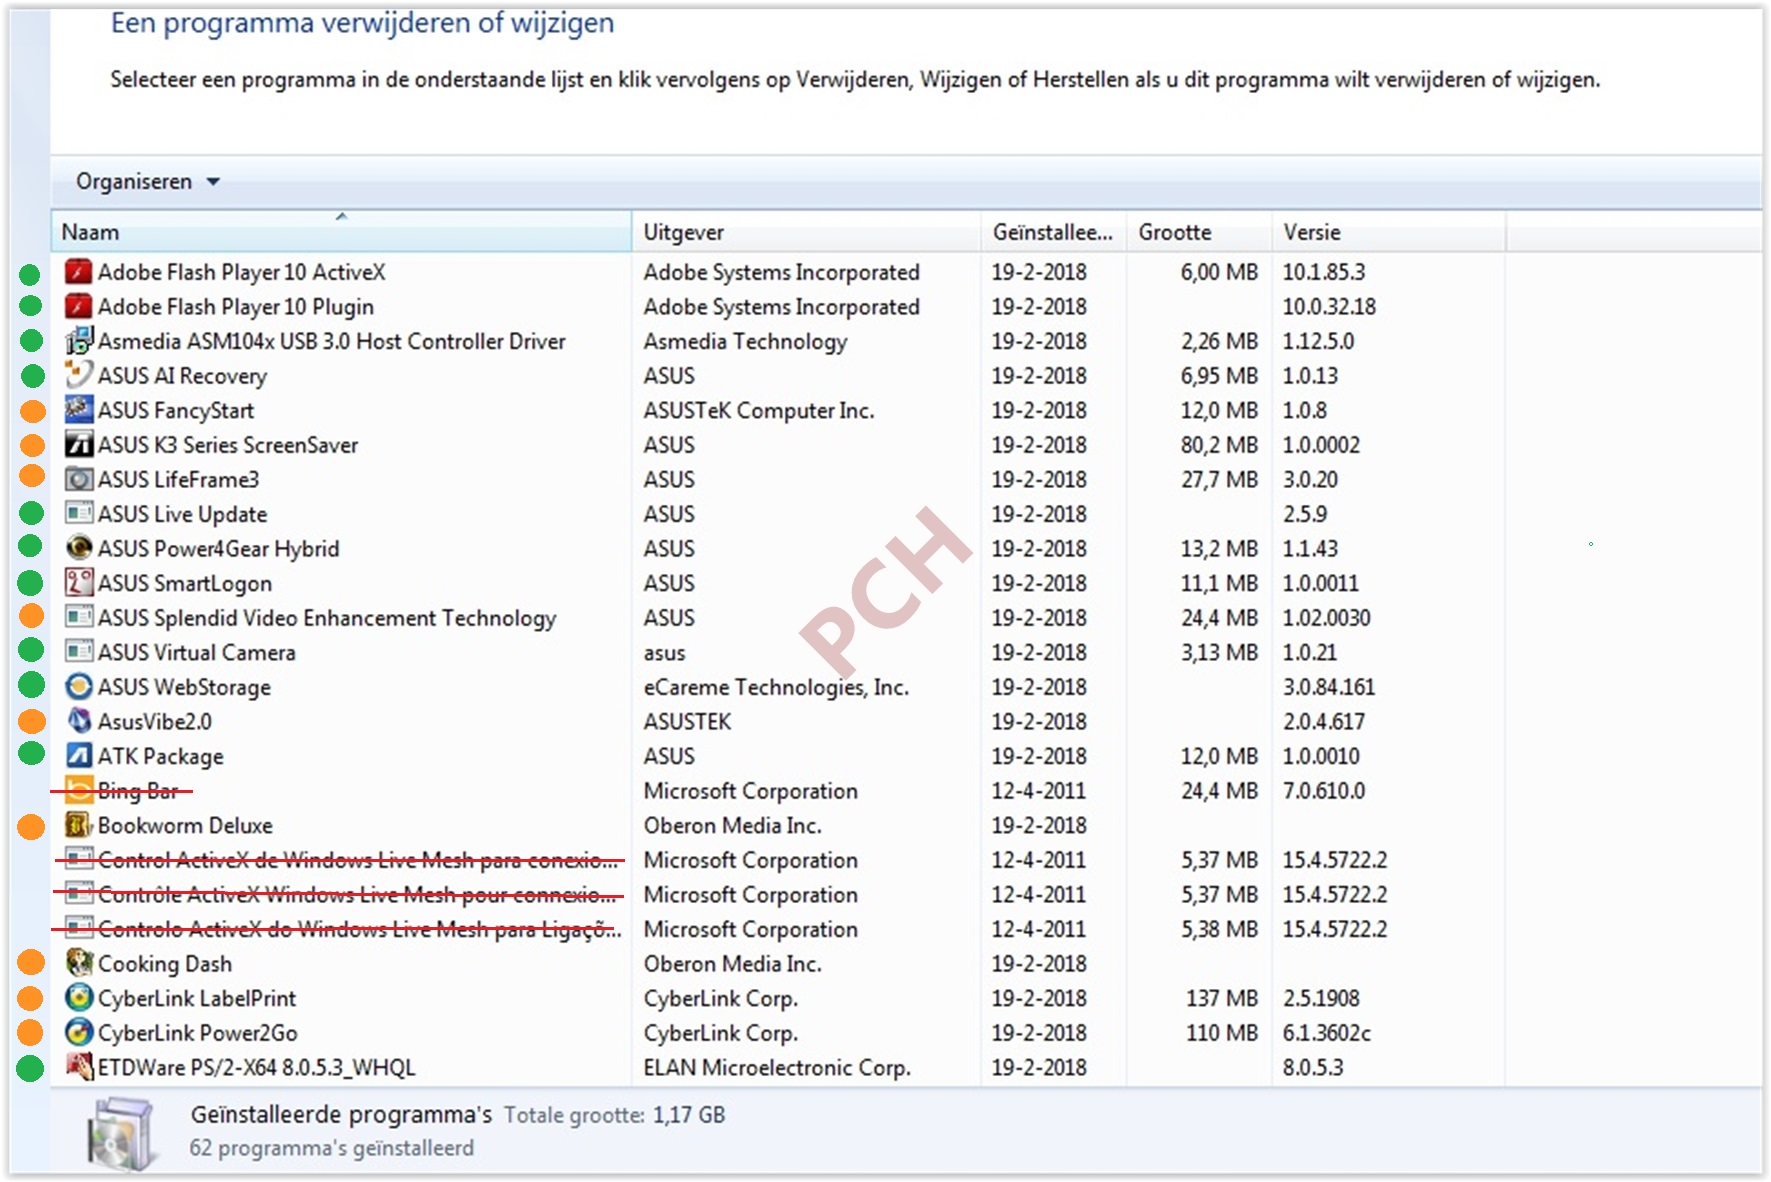
Task: Click the Bing Bar version 7.0.610.0
Action: click(1324, 791)
